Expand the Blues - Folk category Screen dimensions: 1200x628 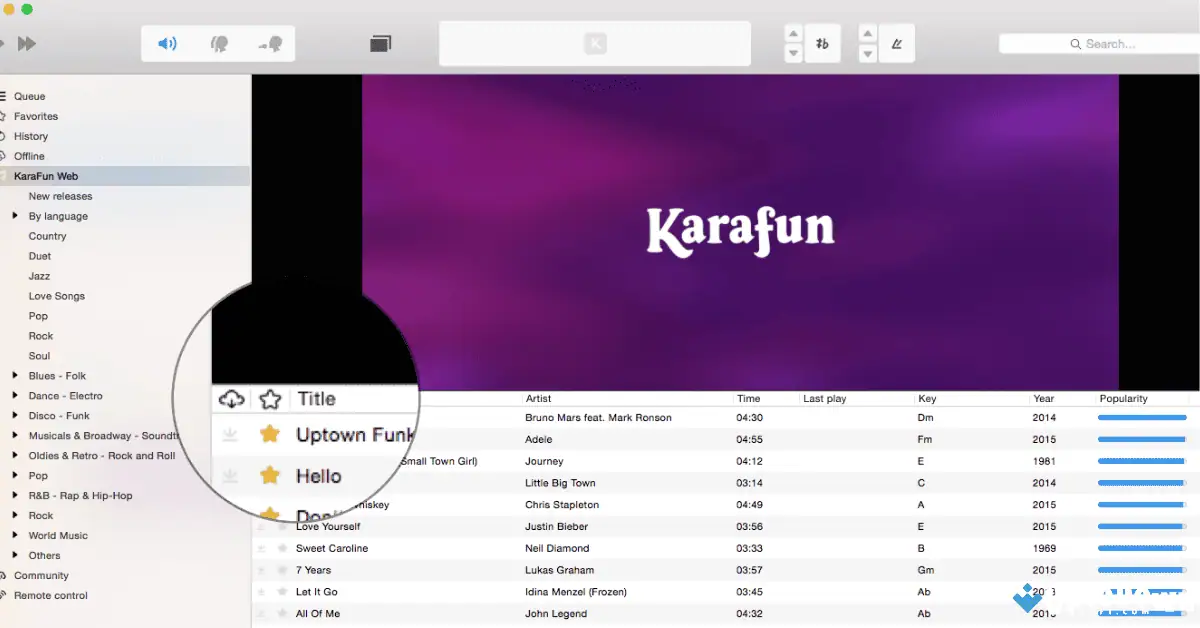[13, 376]
